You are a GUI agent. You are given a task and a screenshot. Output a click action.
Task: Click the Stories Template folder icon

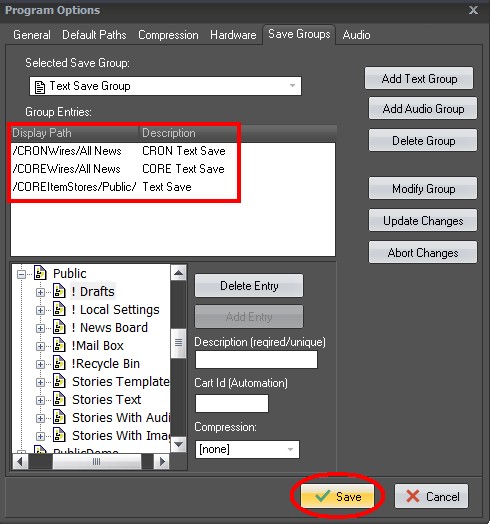tap(59, 381)
